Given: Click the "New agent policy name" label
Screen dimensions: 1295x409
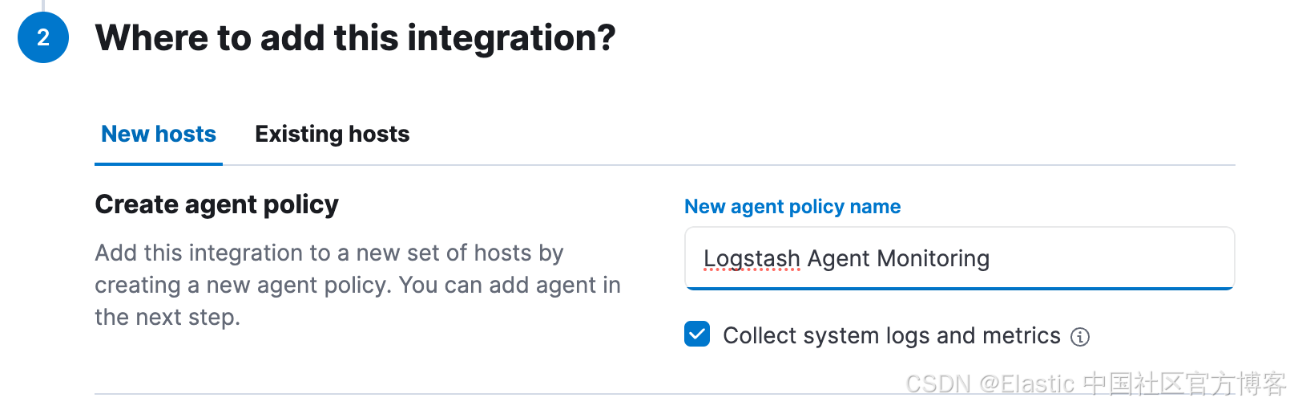Looking at the screenshot, I should pos(792,207).
